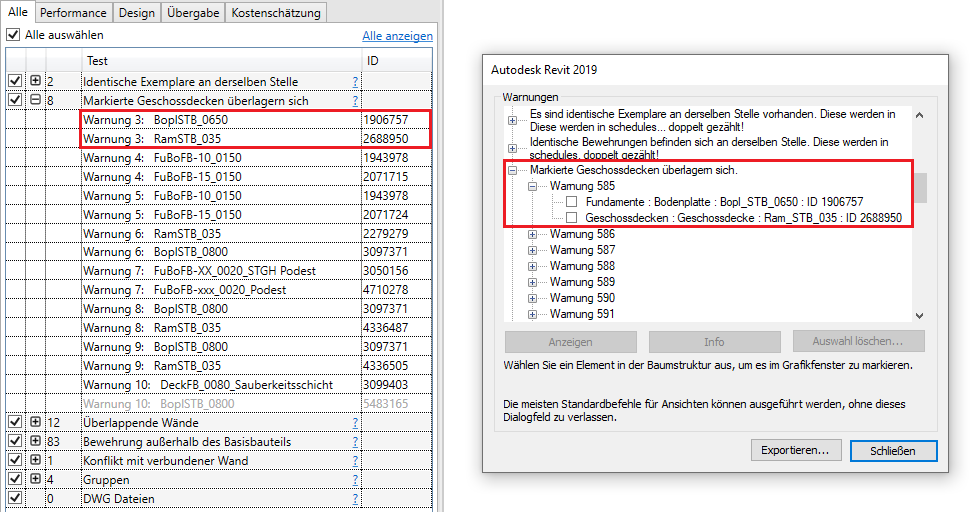Switch to the Performance tab
This screenshot has height=512, width=979.
[75, 13]
